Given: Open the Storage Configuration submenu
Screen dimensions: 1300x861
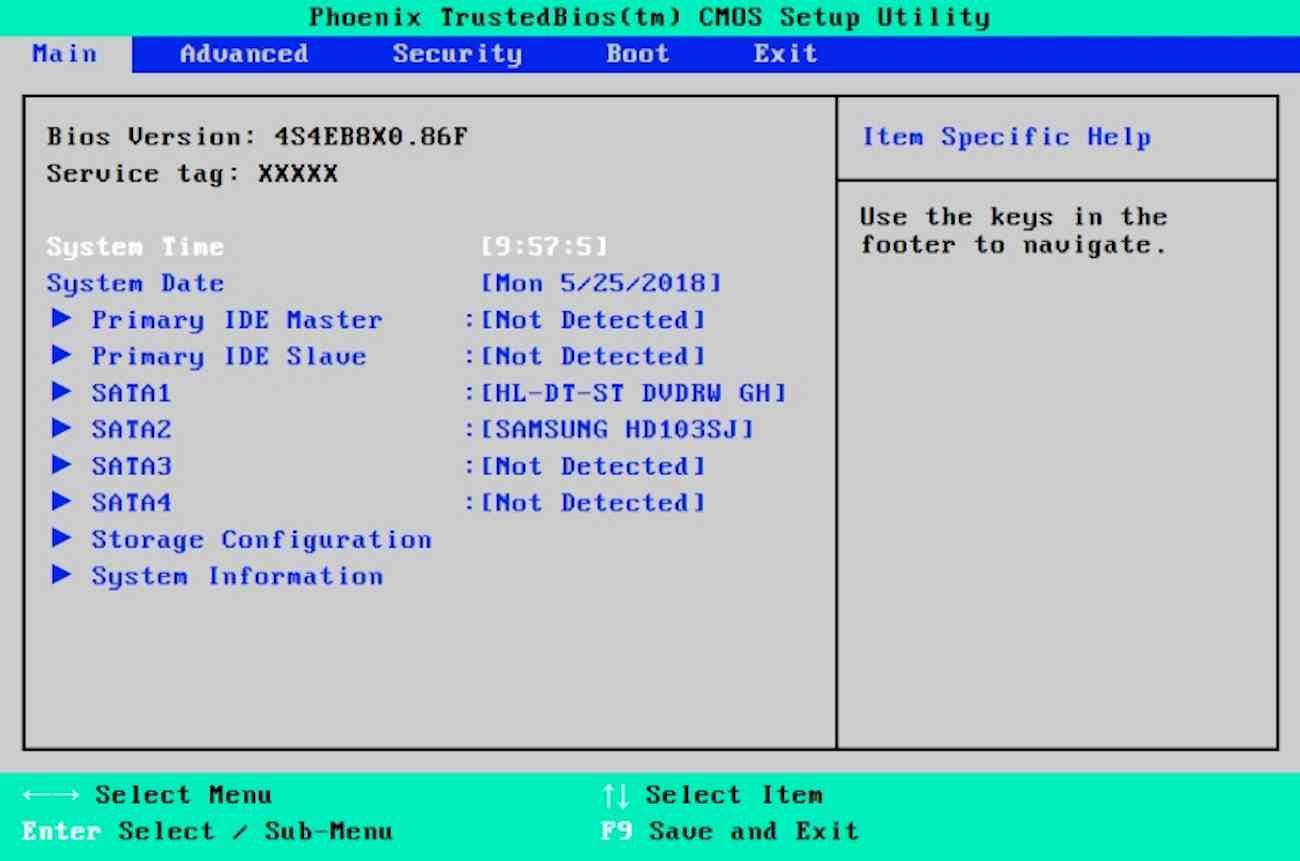Looking at the screenshot, I should (x=262, y=540).
